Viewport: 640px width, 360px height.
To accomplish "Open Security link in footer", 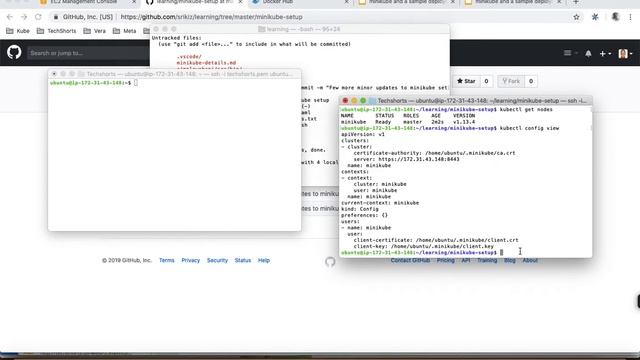I will [x=217, y=260].
